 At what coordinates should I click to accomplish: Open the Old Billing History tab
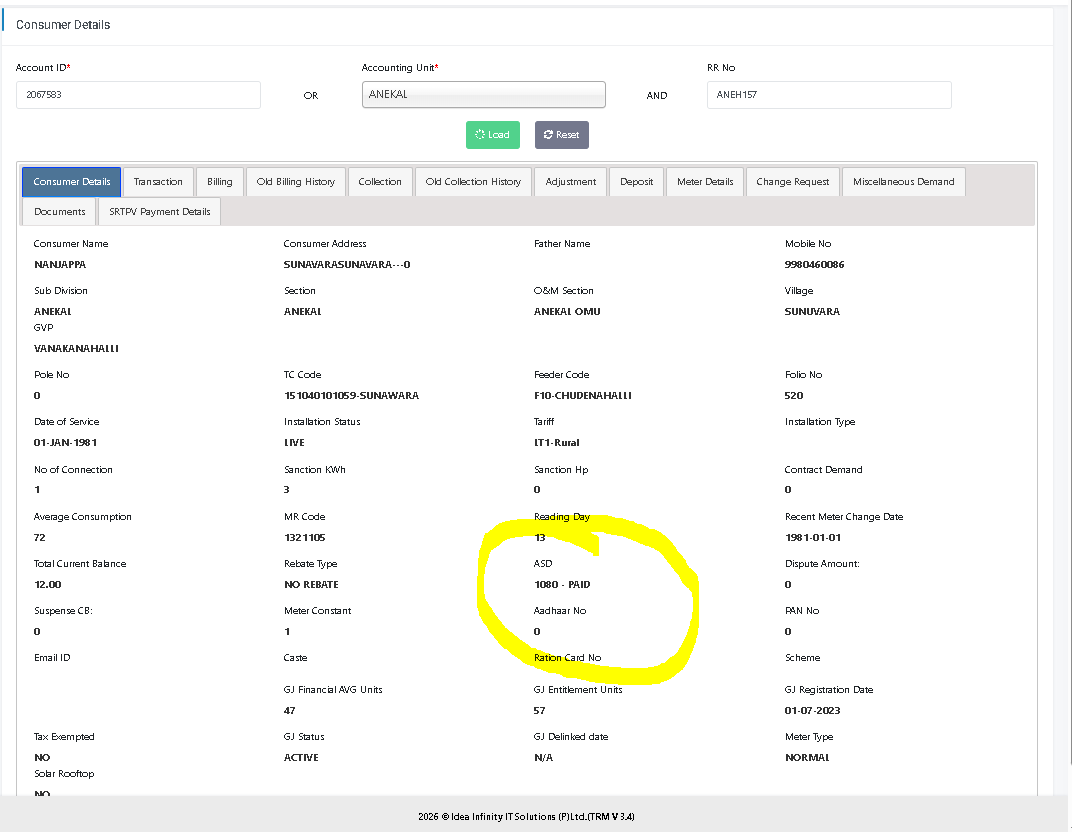tap(295, 182)
